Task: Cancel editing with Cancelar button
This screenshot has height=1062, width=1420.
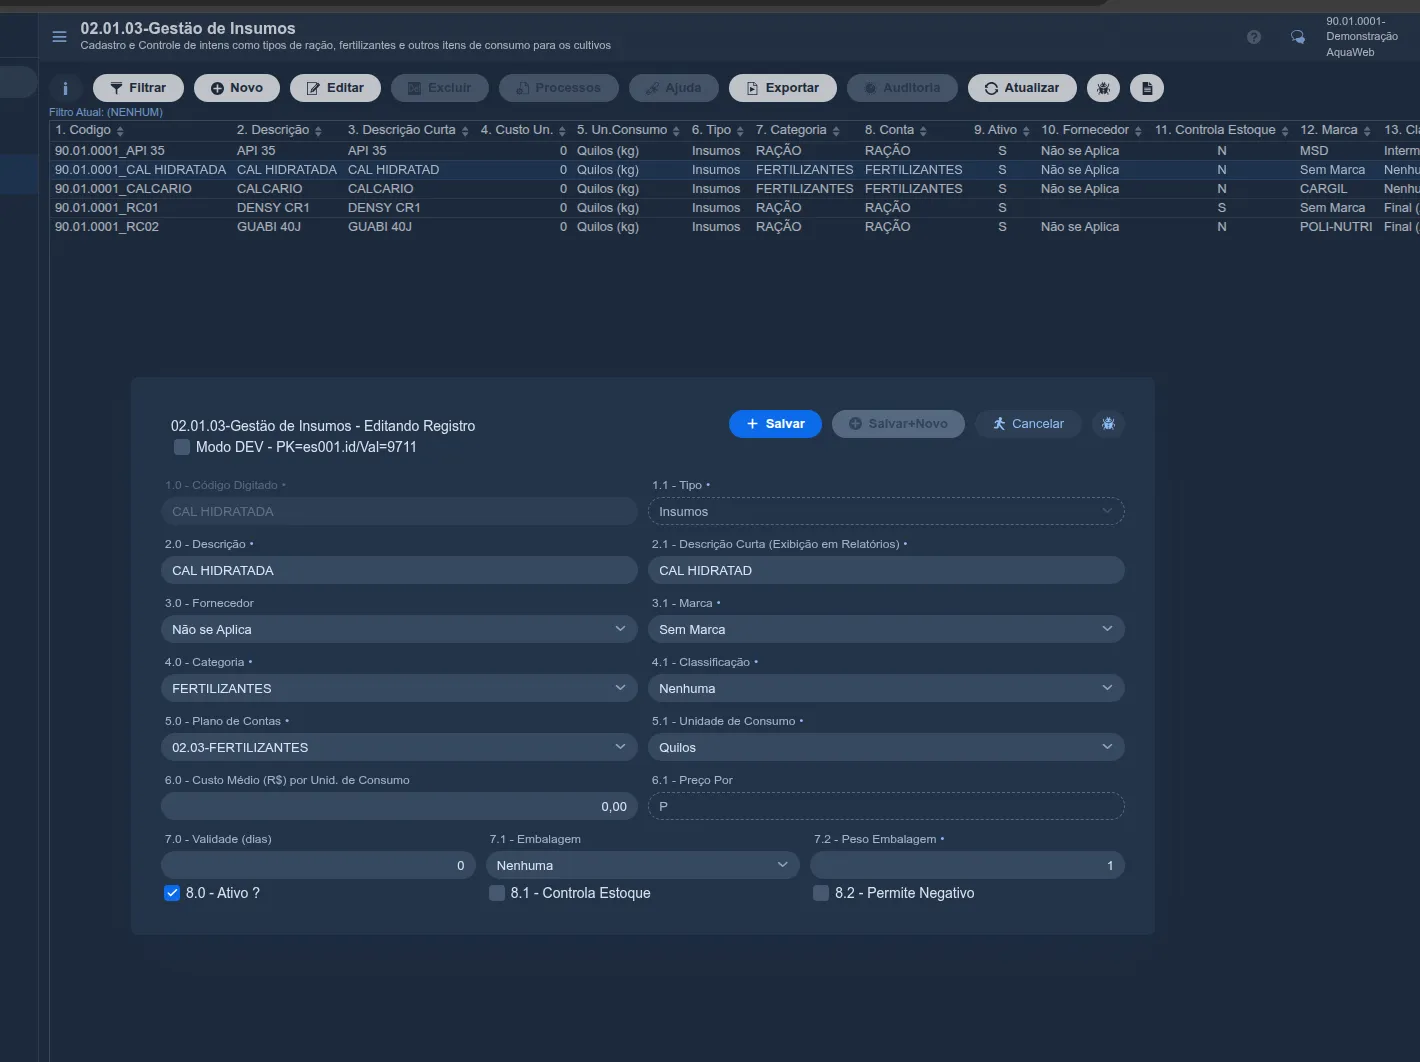Action: [1028, 424]
